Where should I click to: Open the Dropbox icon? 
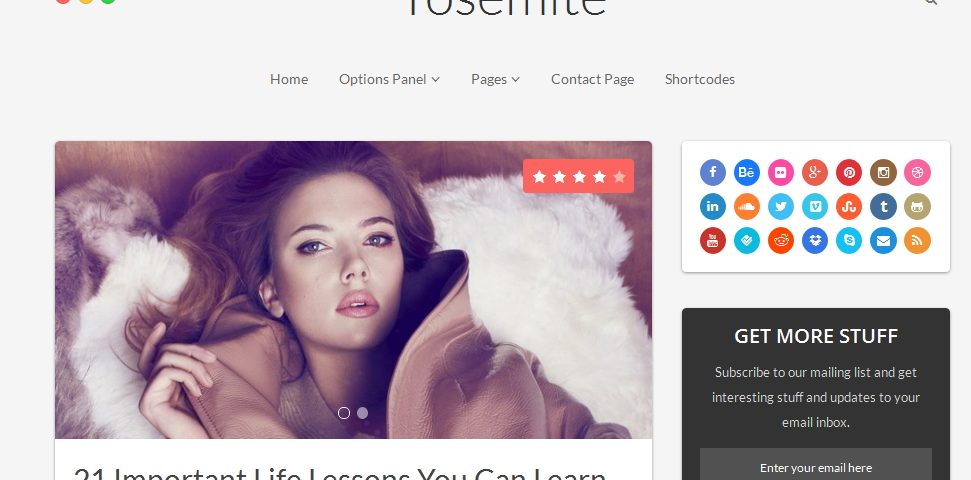(815, 240)
